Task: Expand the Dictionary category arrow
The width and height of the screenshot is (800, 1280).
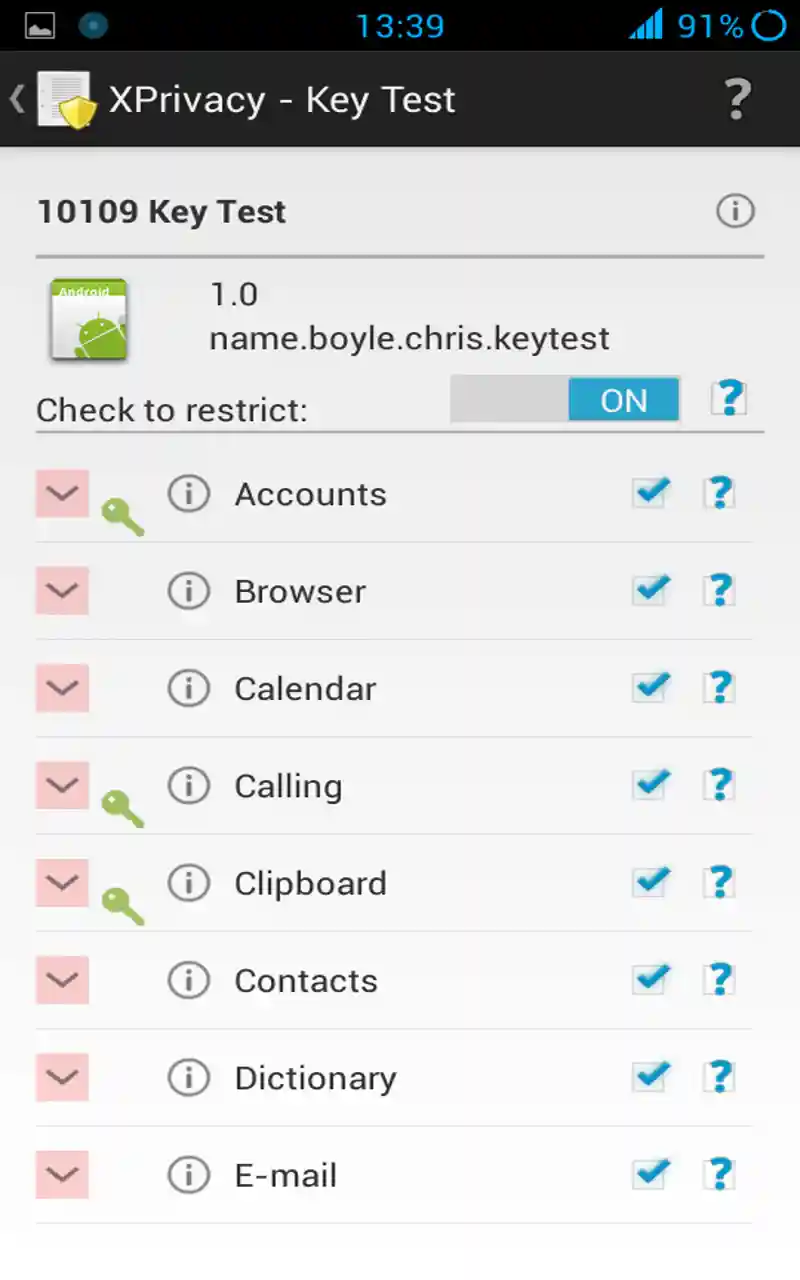Action: click(x=62, y=1077)
